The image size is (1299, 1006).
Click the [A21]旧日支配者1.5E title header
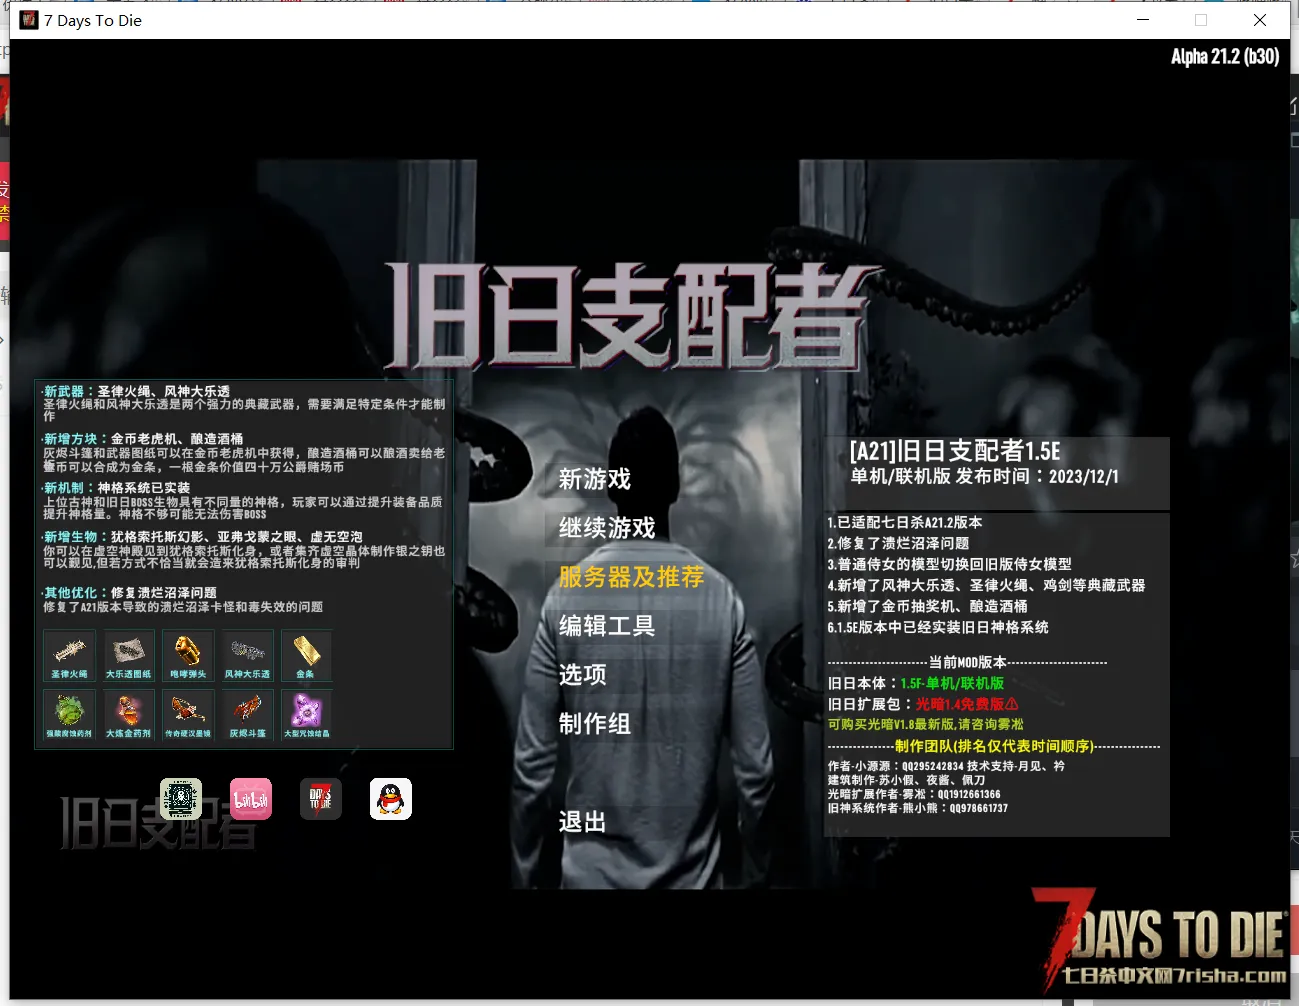pyautogui.click(x=955, y=451)
